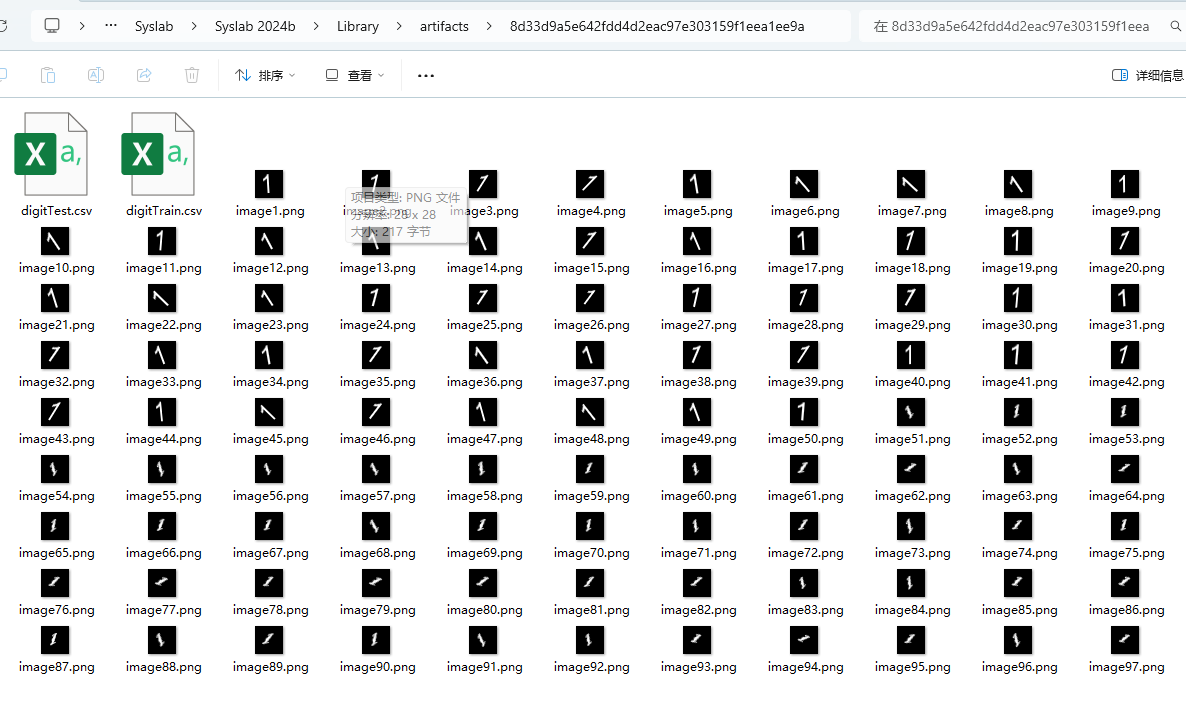
Task: Go to Library breadcrumb folder
Action: coord(358,26)
